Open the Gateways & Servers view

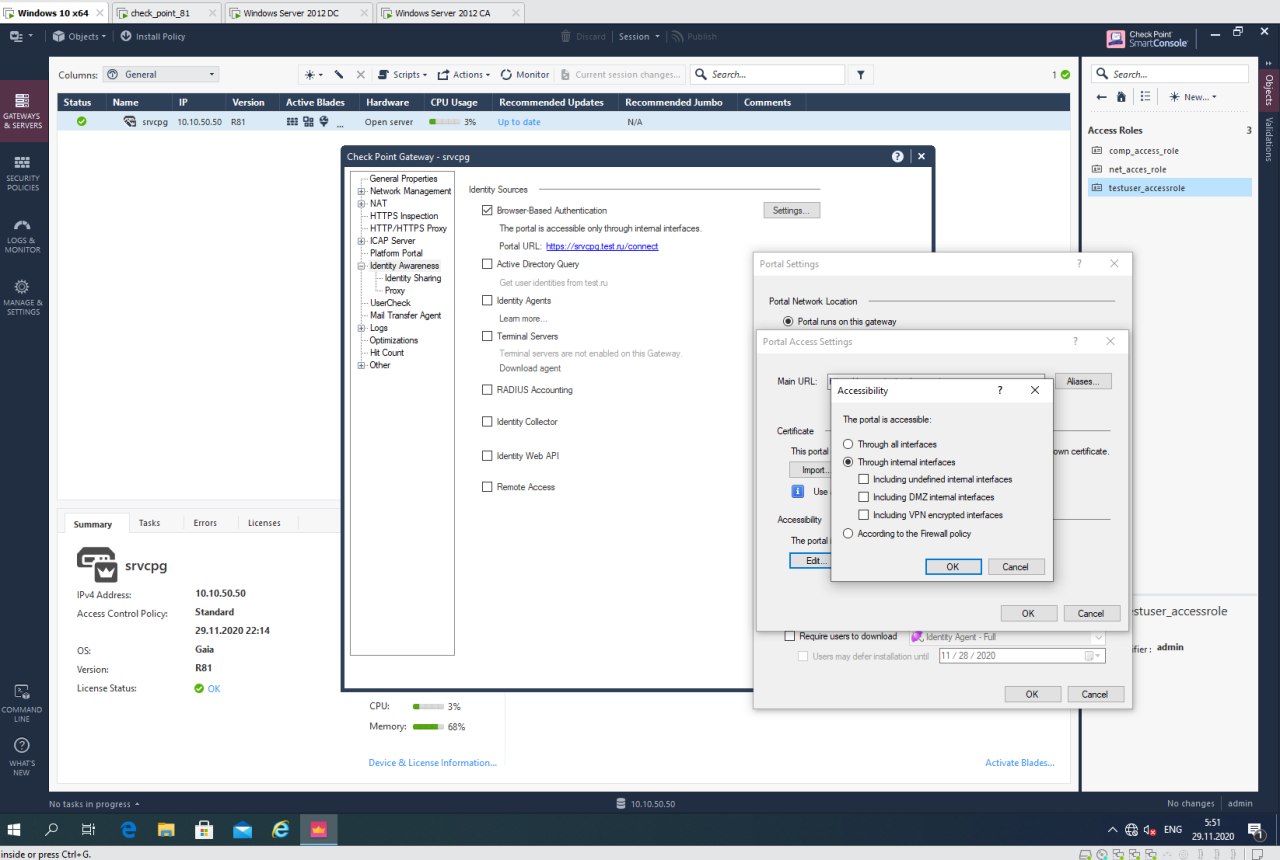coord(22,110)
